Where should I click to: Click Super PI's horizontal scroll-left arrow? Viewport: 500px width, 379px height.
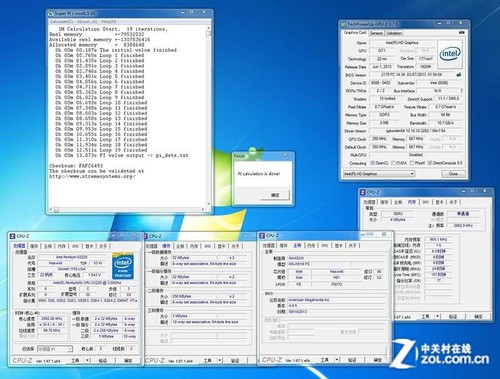click(x=51, y=209)
